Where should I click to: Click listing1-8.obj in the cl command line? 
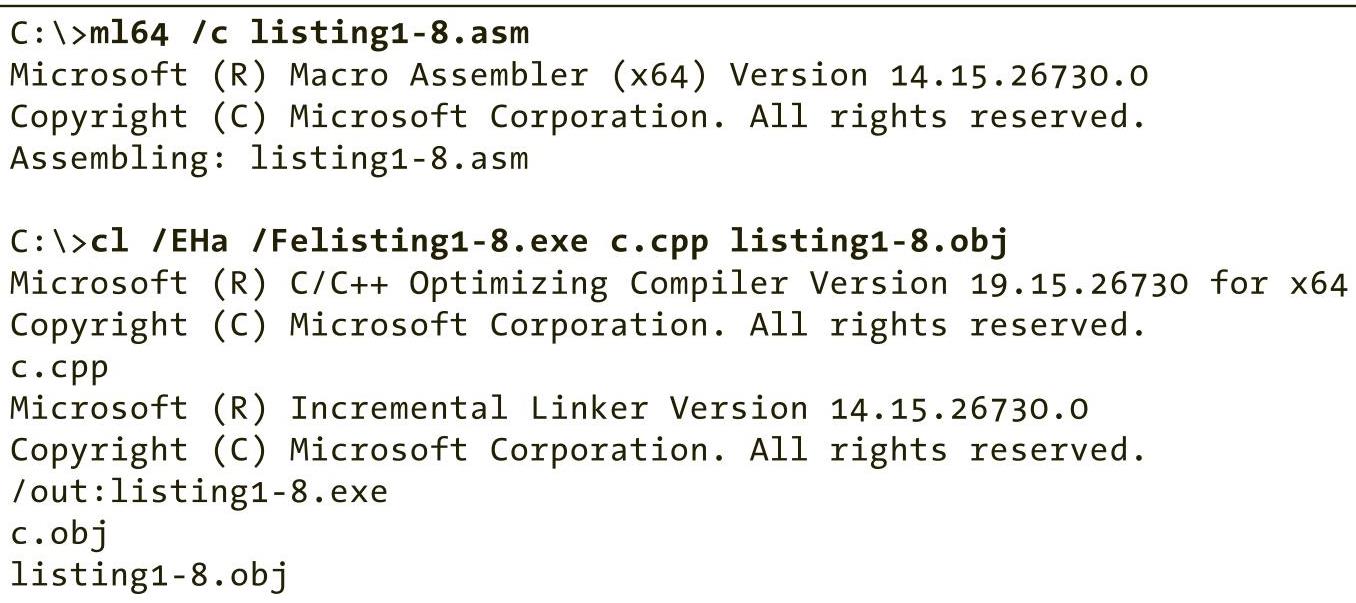(x=869, y=242)
